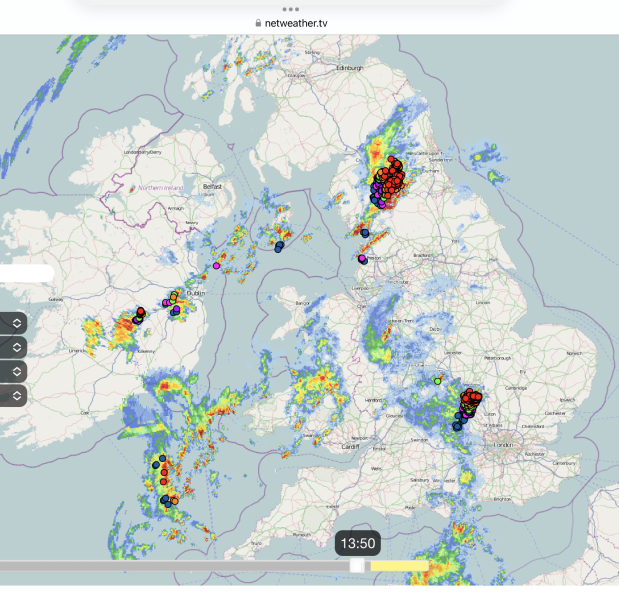
Task: Click the Armagh label on the map
Action: click(176, 208)
